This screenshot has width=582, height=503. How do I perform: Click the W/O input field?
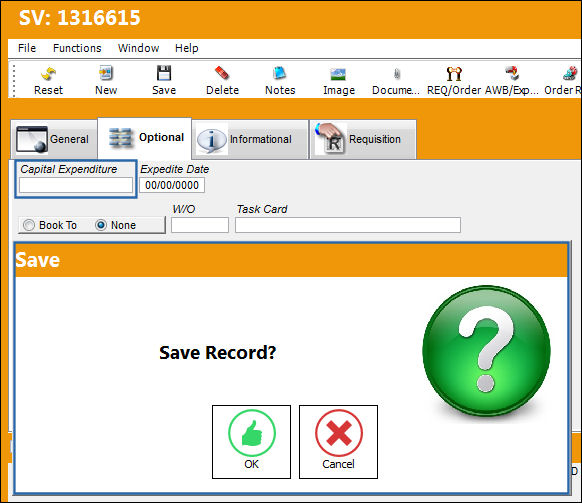point(200,225)
